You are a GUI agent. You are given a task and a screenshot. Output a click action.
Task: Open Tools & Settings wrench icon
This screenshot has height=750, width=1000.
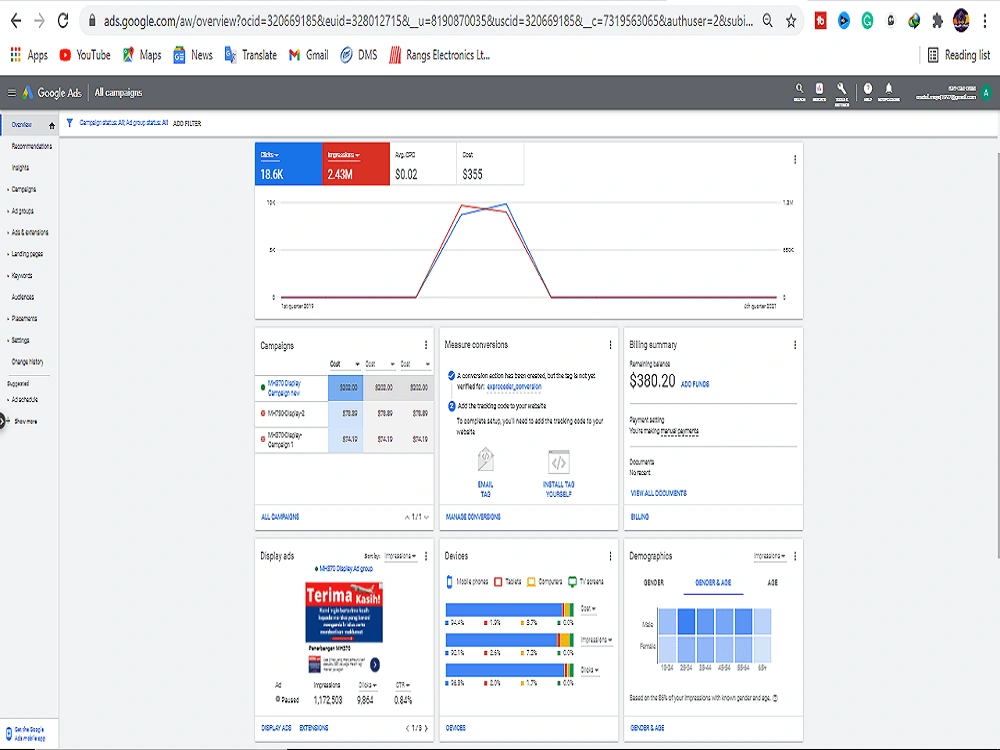pos(842,93)
